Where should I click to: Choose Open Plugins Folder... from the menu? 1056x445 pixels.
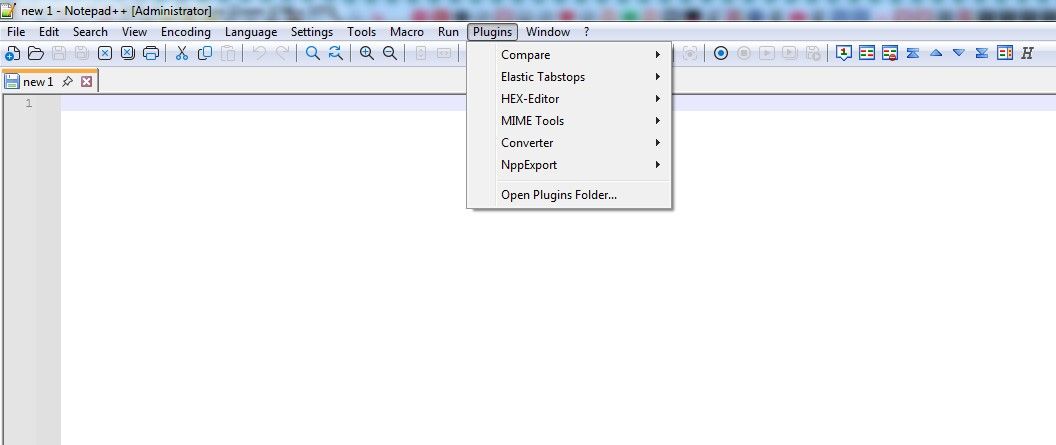pyautogui.click(x=569, y=195)
